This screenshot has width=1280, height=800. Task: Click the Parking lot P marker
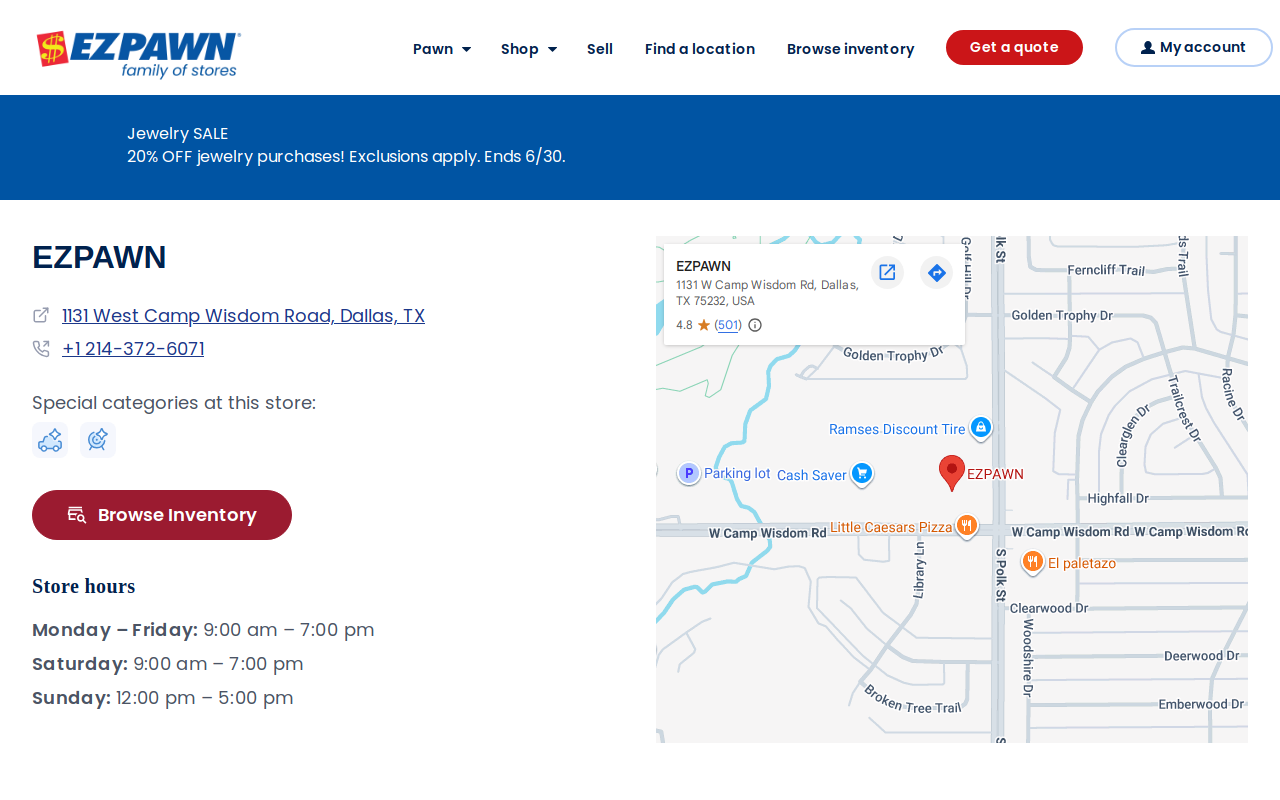click(x=689, y=473)
